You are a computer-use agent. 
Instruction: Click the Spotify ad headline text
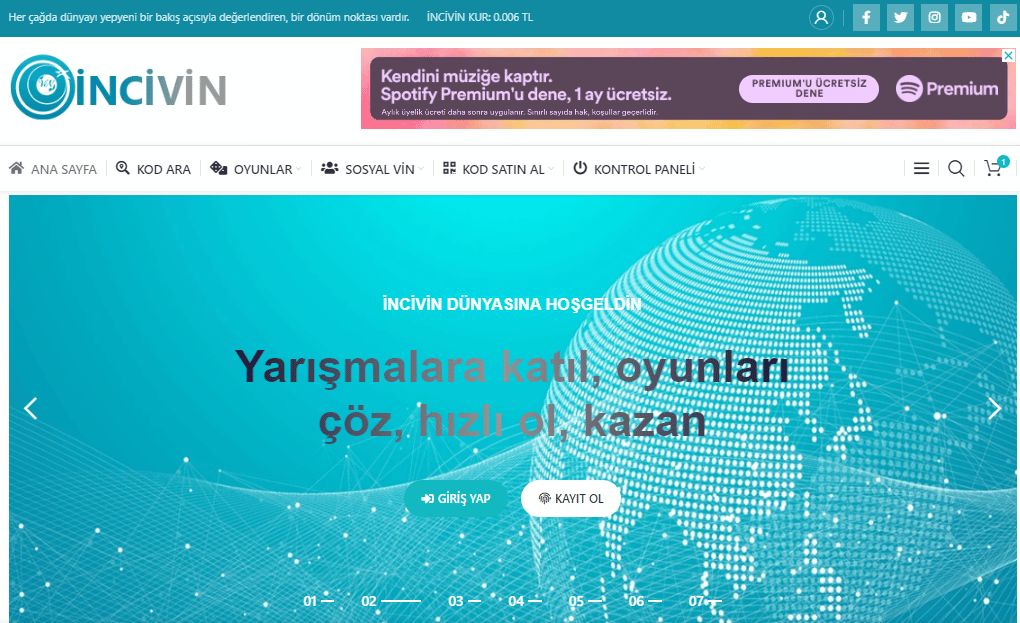coord(526,85)
